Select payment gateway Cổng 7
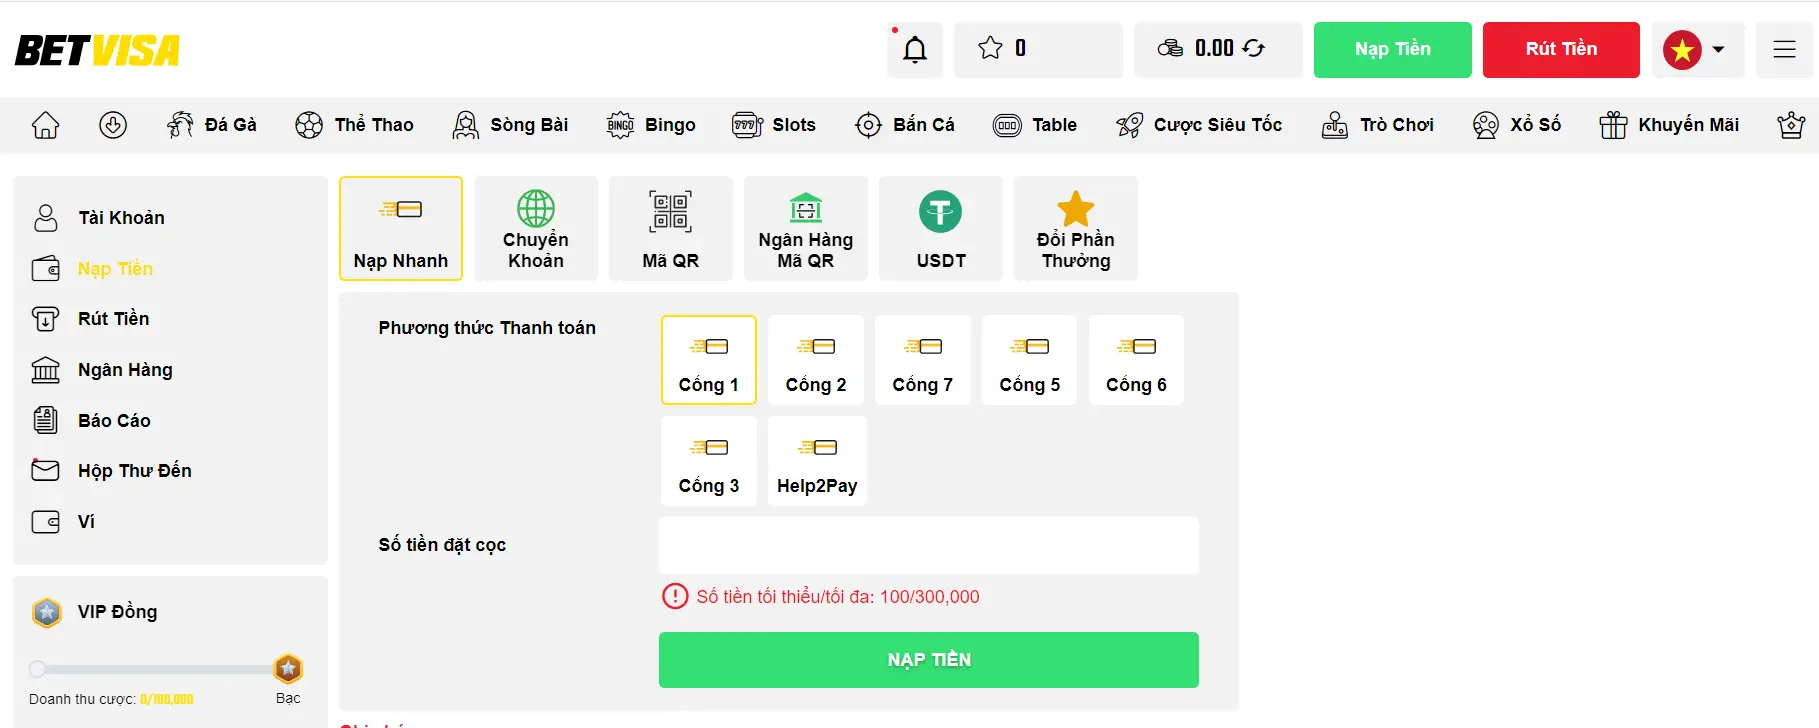 922,360
